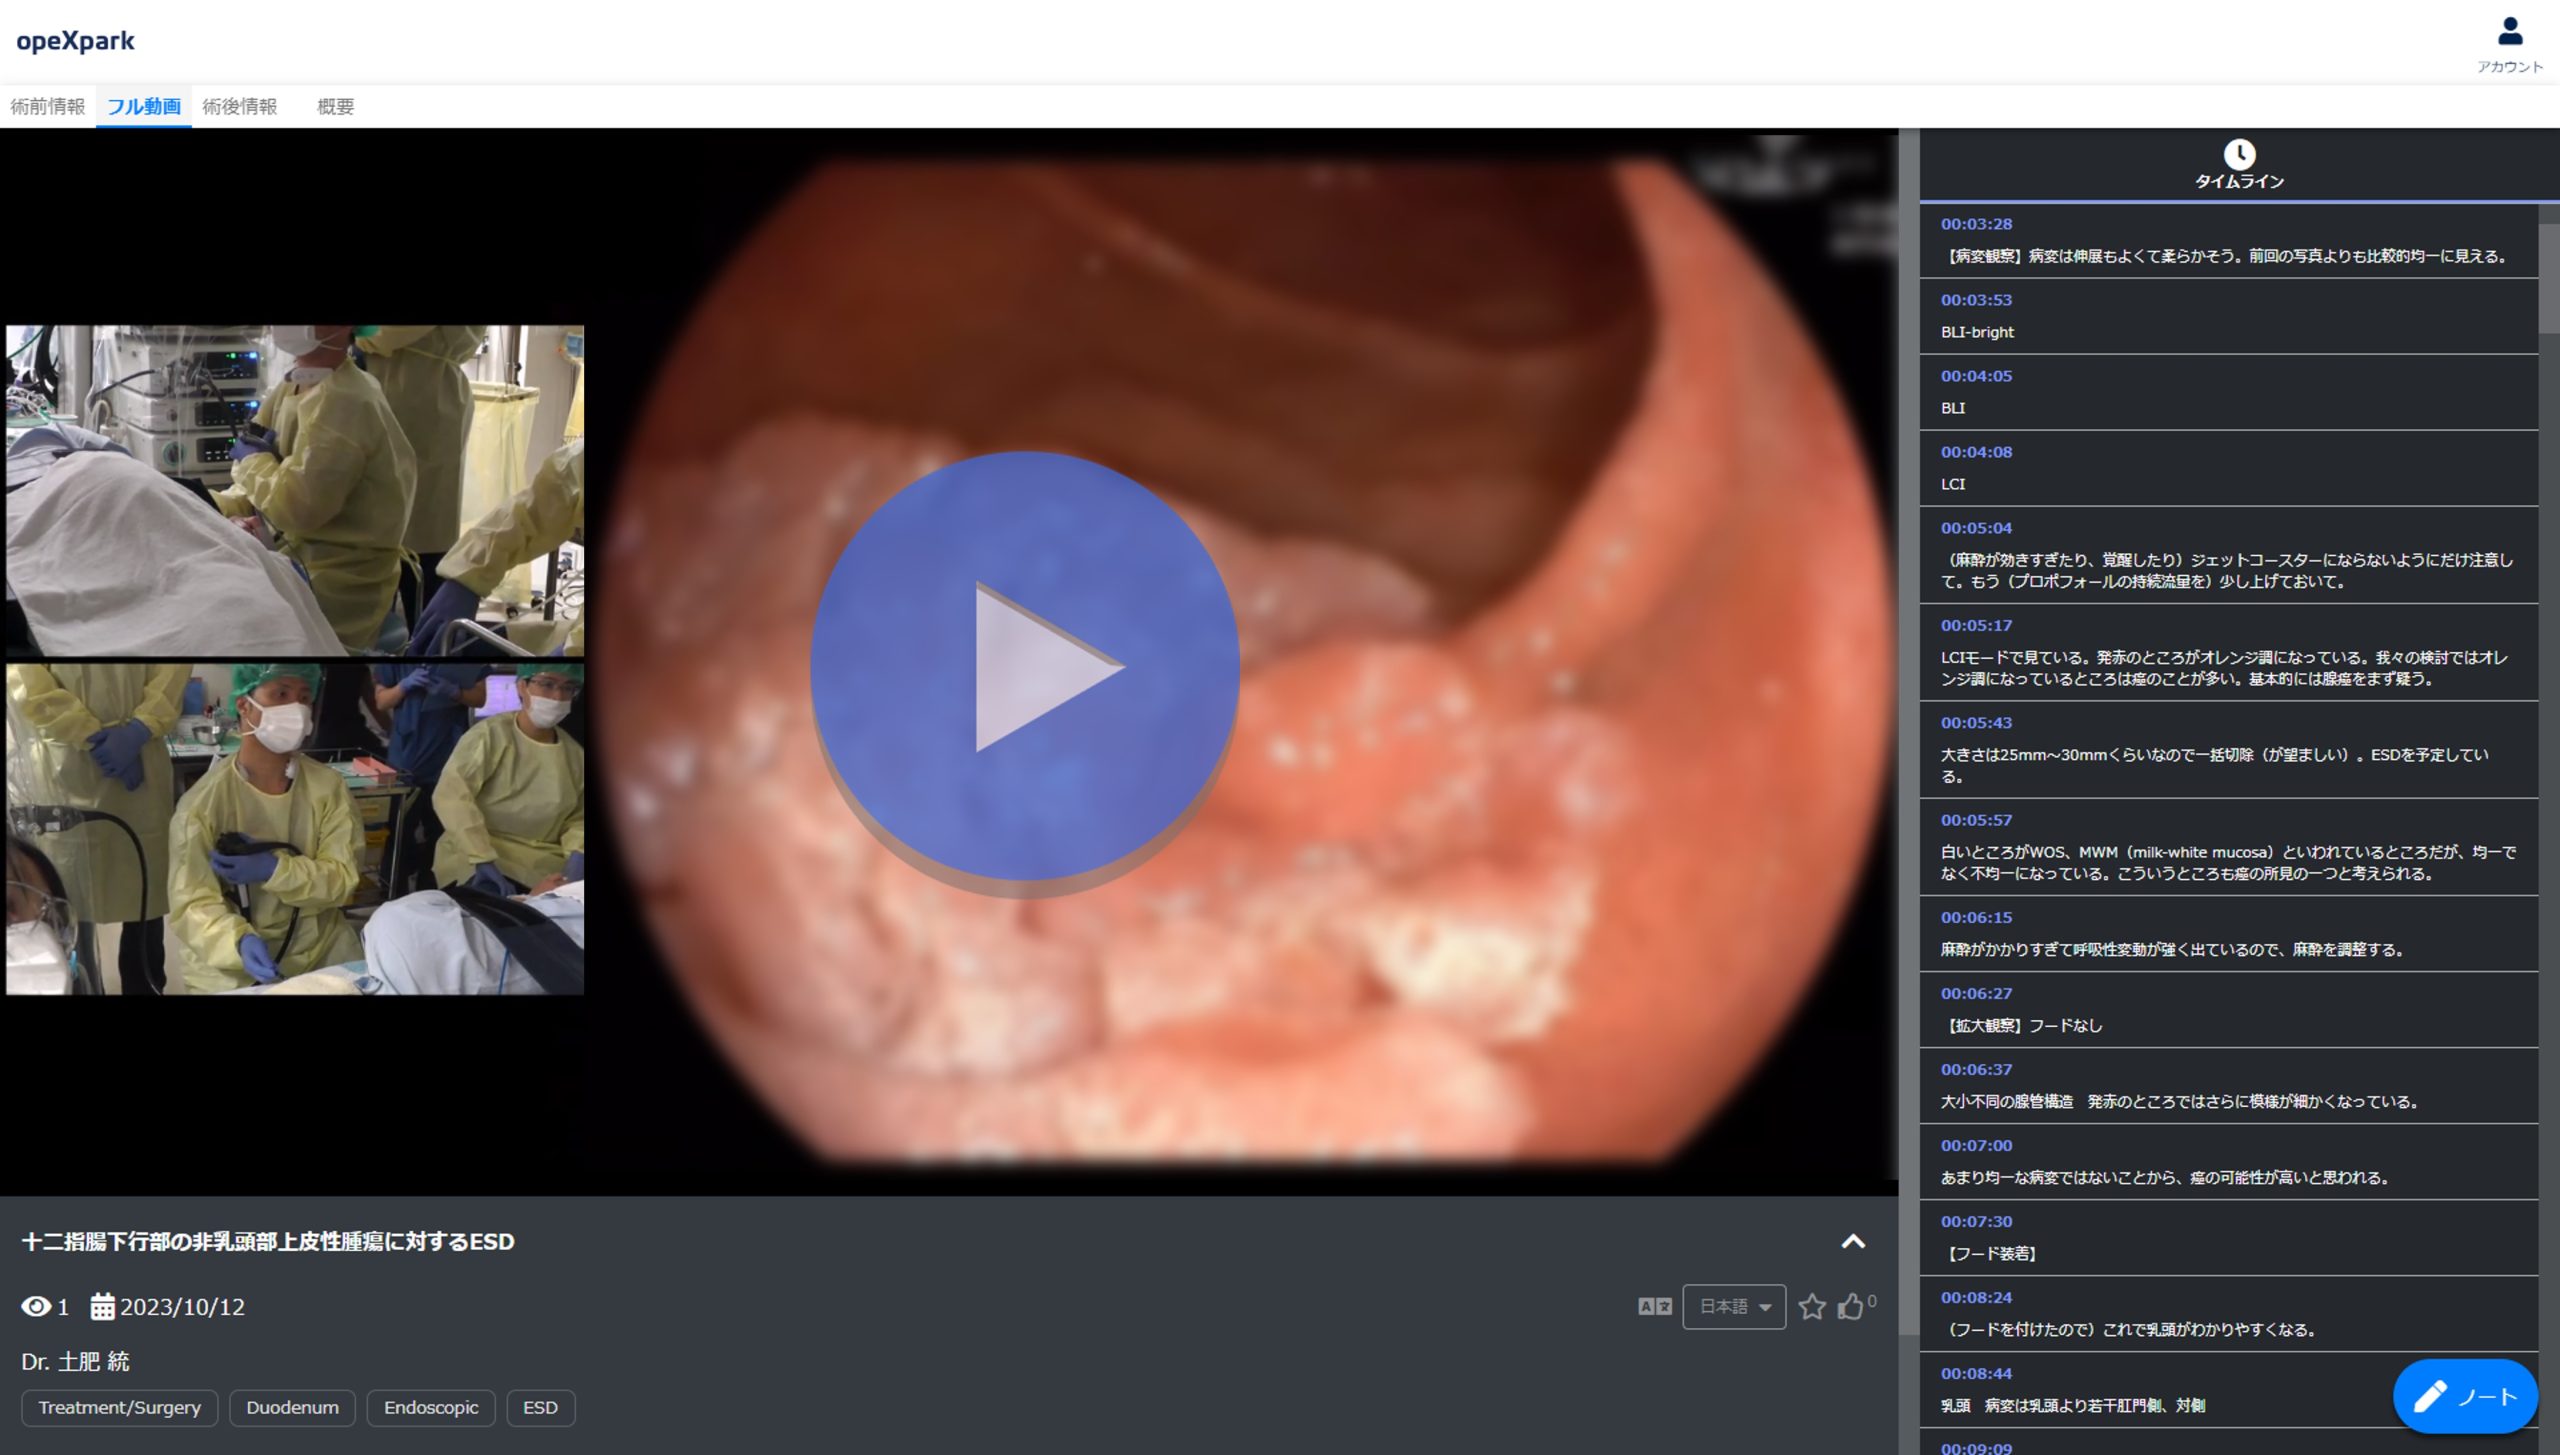
Task: Jump to 00:04:05 BLI entry
Action: (2228, 392)
